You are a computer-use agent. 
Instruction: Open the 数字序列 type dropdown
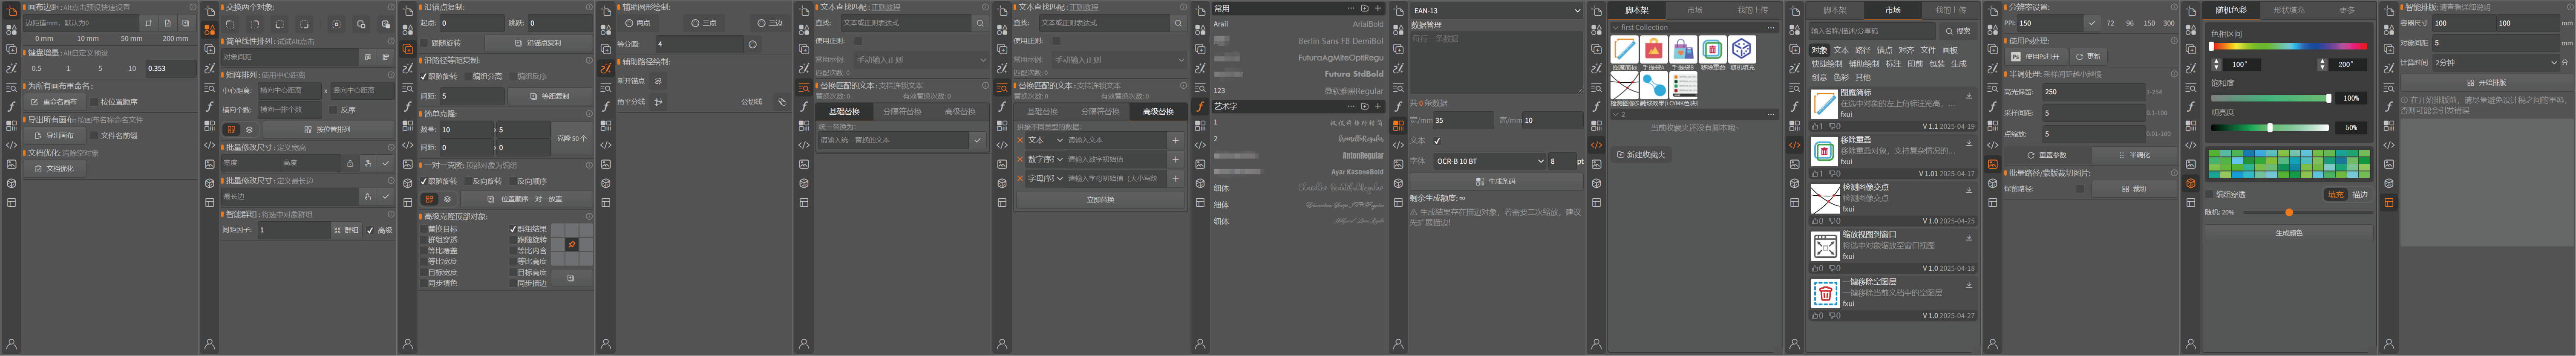point(1045,159)
